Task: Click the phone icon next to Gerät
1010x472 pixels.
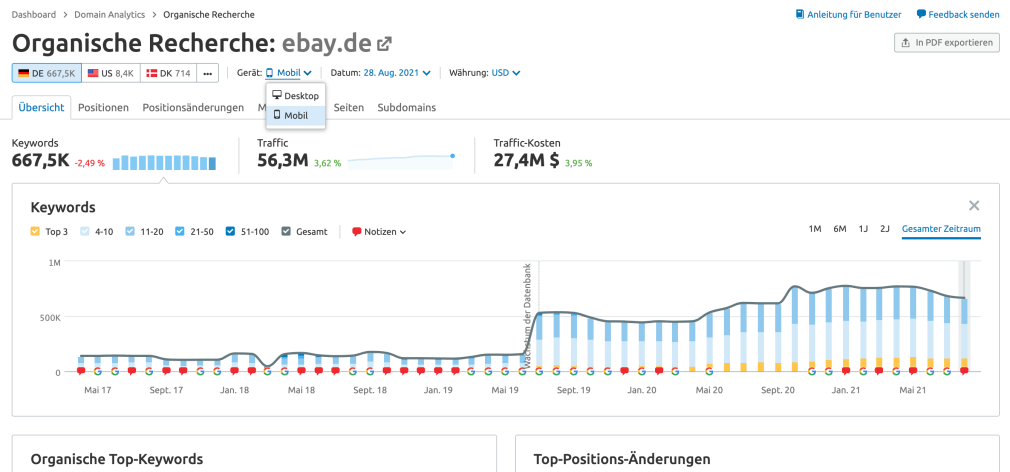Action: point(270,73)
